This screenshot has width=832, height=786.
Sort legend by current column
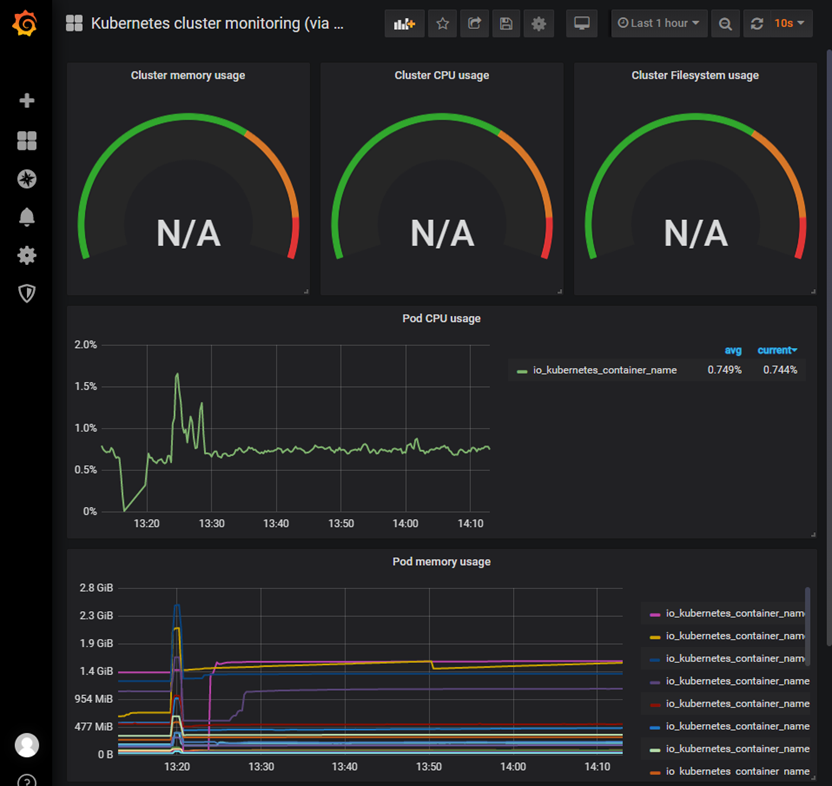tap(777, 350)
